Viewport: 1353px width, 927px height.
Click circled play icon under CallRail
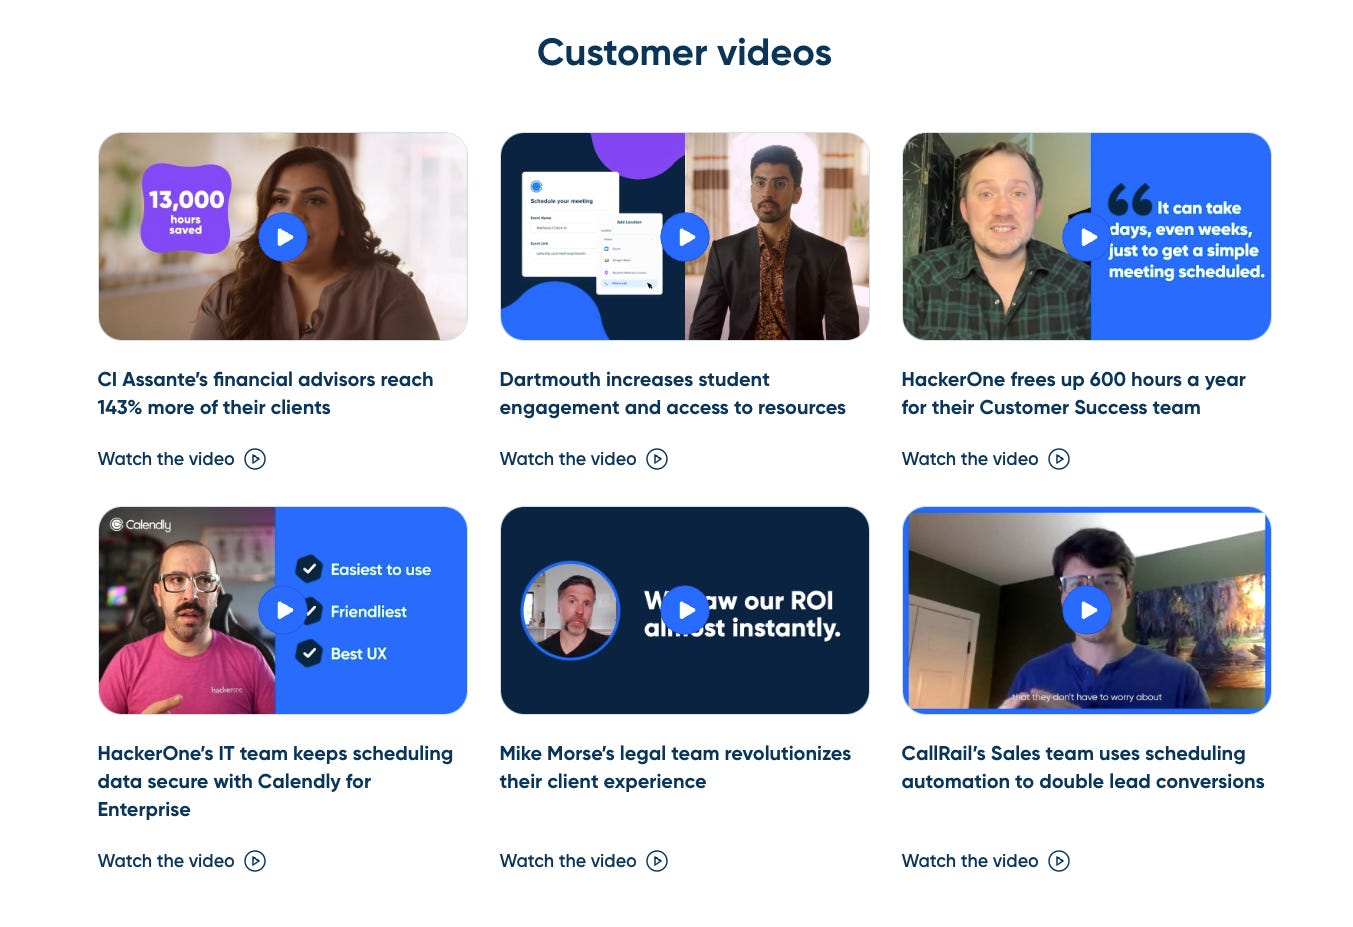pyautogui.click(x=1059, y=861)
